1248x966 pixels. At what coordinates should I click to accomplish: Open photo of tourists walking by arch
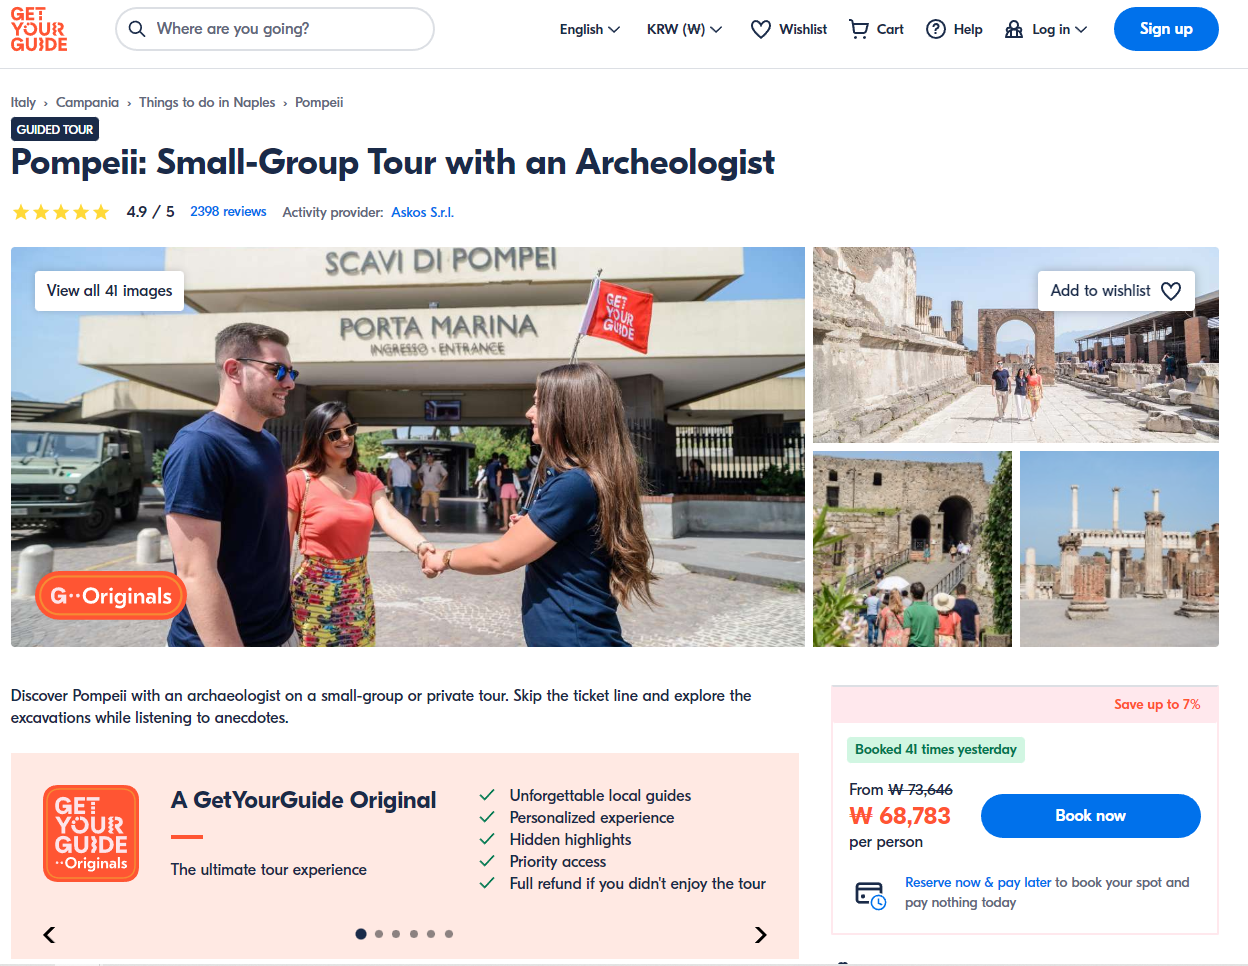click(1016, 345)
